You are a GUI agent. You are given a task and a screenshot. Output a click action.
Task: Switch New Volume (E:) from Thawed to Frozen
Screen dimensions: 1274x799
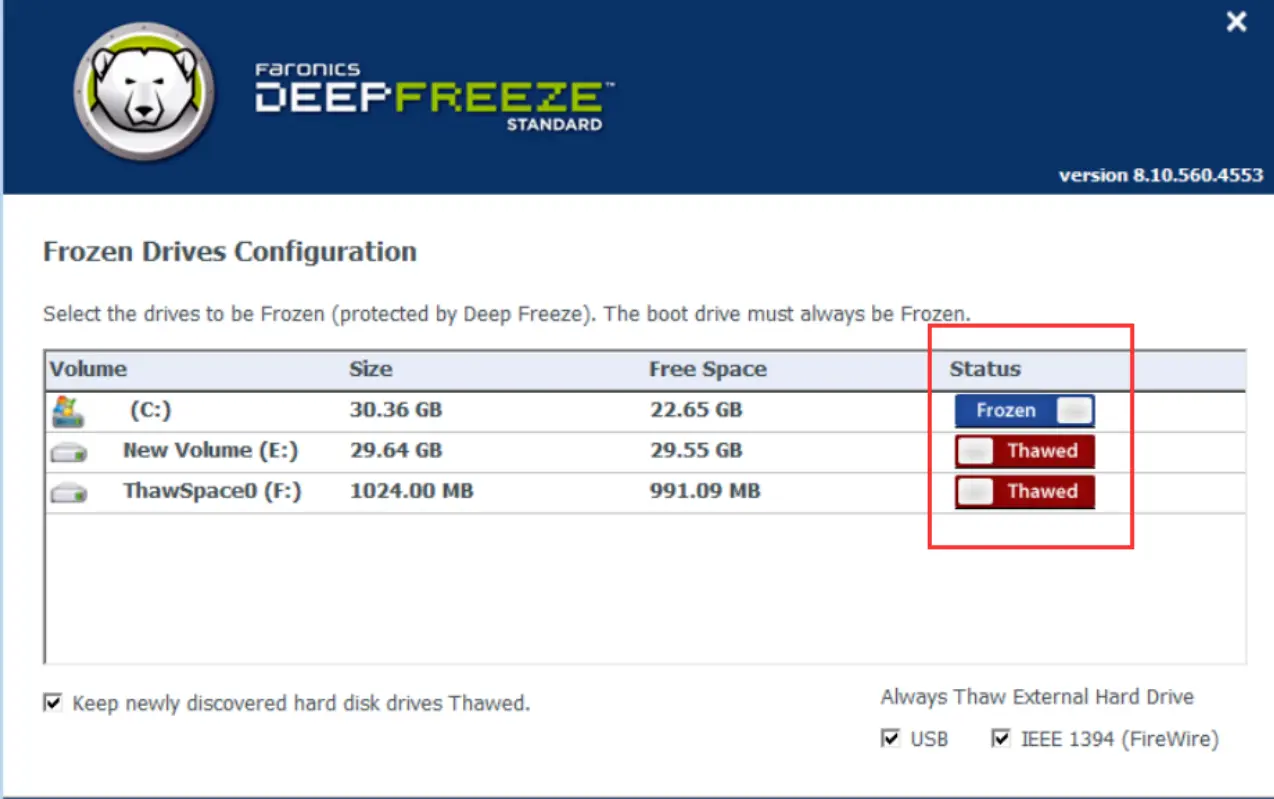click(x=1024, y=451)
